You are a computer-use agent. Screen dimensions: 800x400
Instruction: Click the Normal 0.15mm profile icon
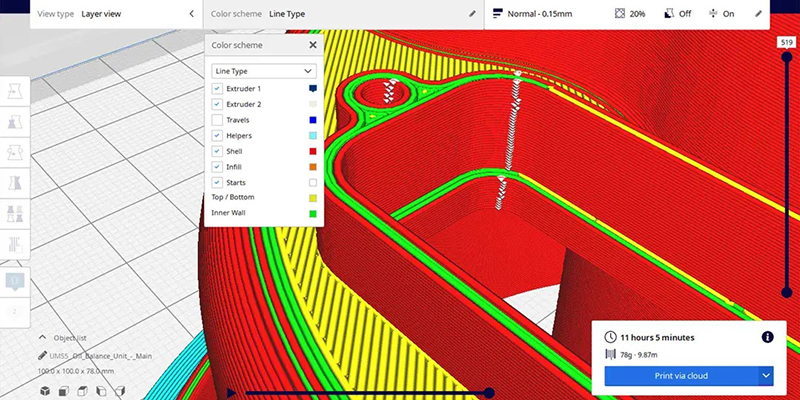pos(497,14)
